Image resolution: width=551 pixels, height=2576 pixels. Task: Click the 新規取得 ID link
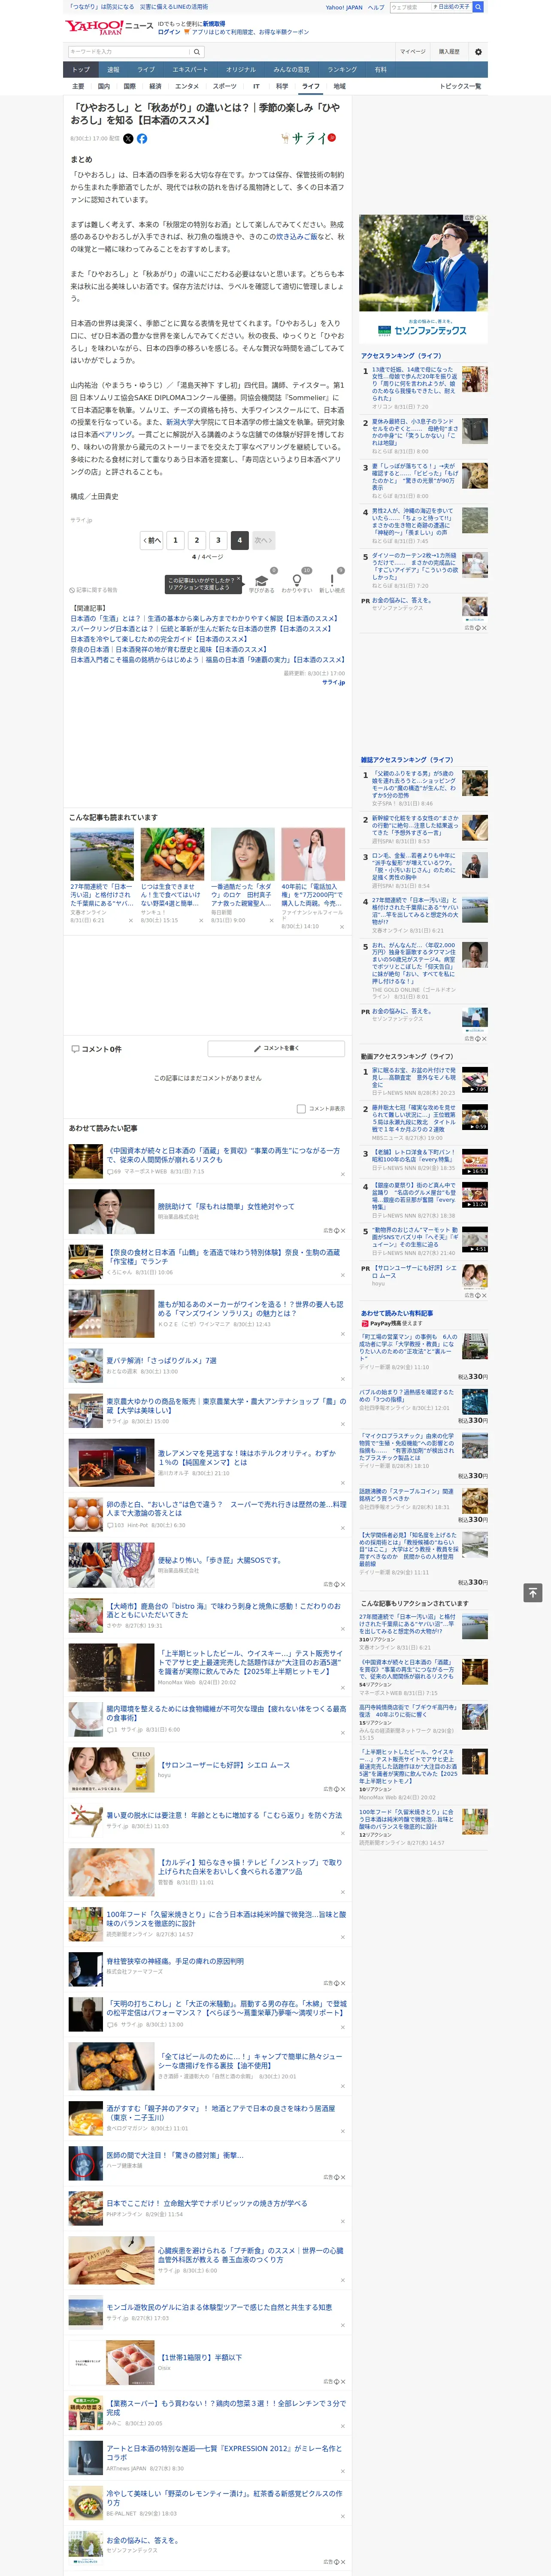214,23
